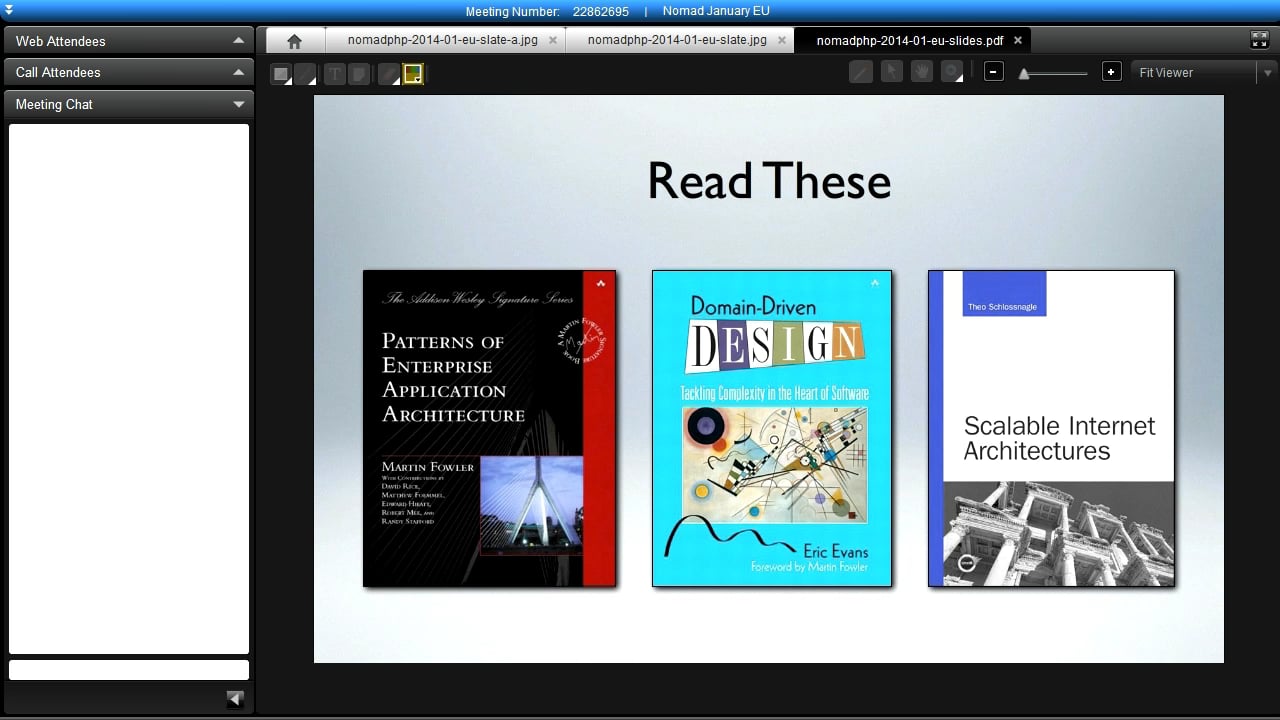Open the Home tab icon

[x=294, y=41]
